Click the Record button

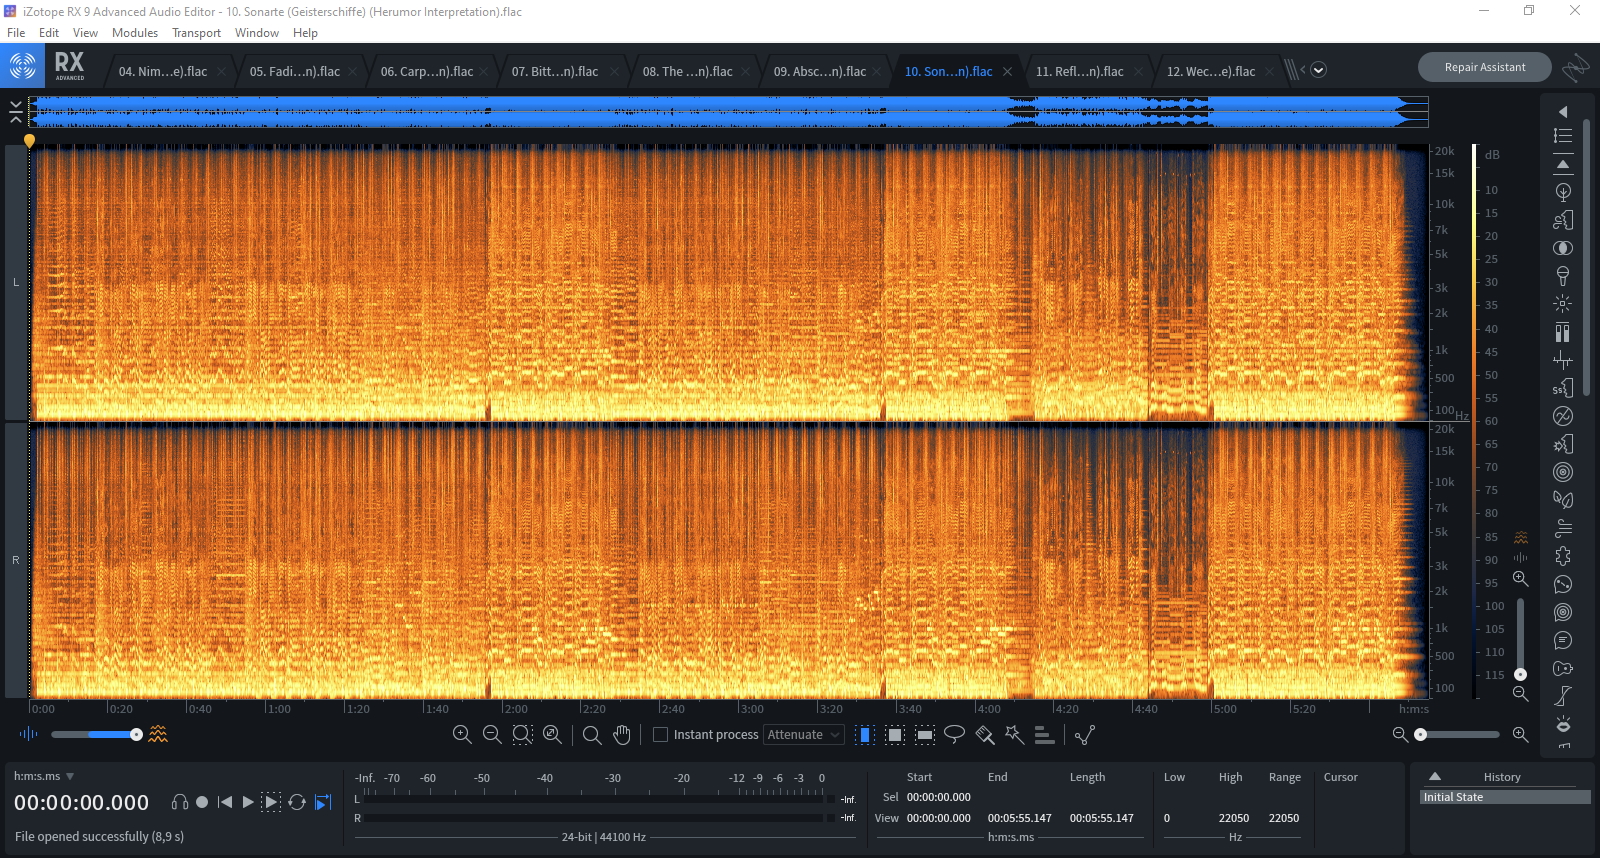[x=202, y=802]
